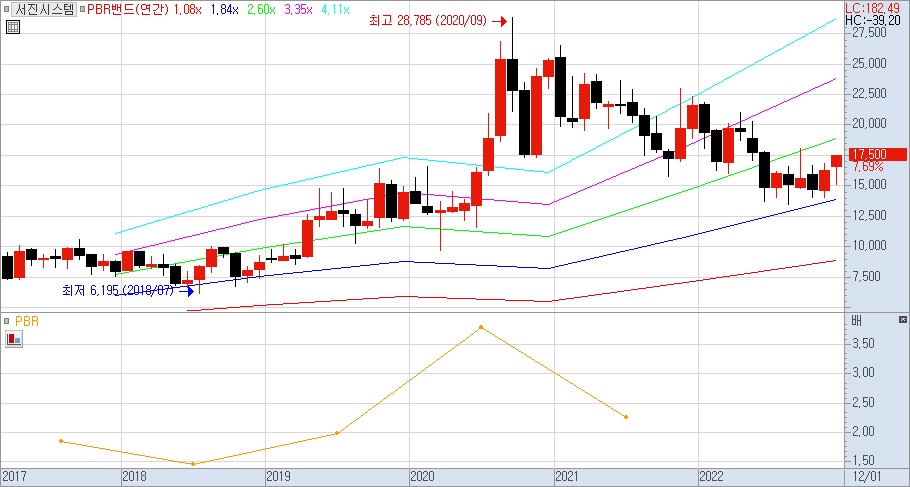Click the 2022 year label on time axis
The image size is (910, 487).
711,477
